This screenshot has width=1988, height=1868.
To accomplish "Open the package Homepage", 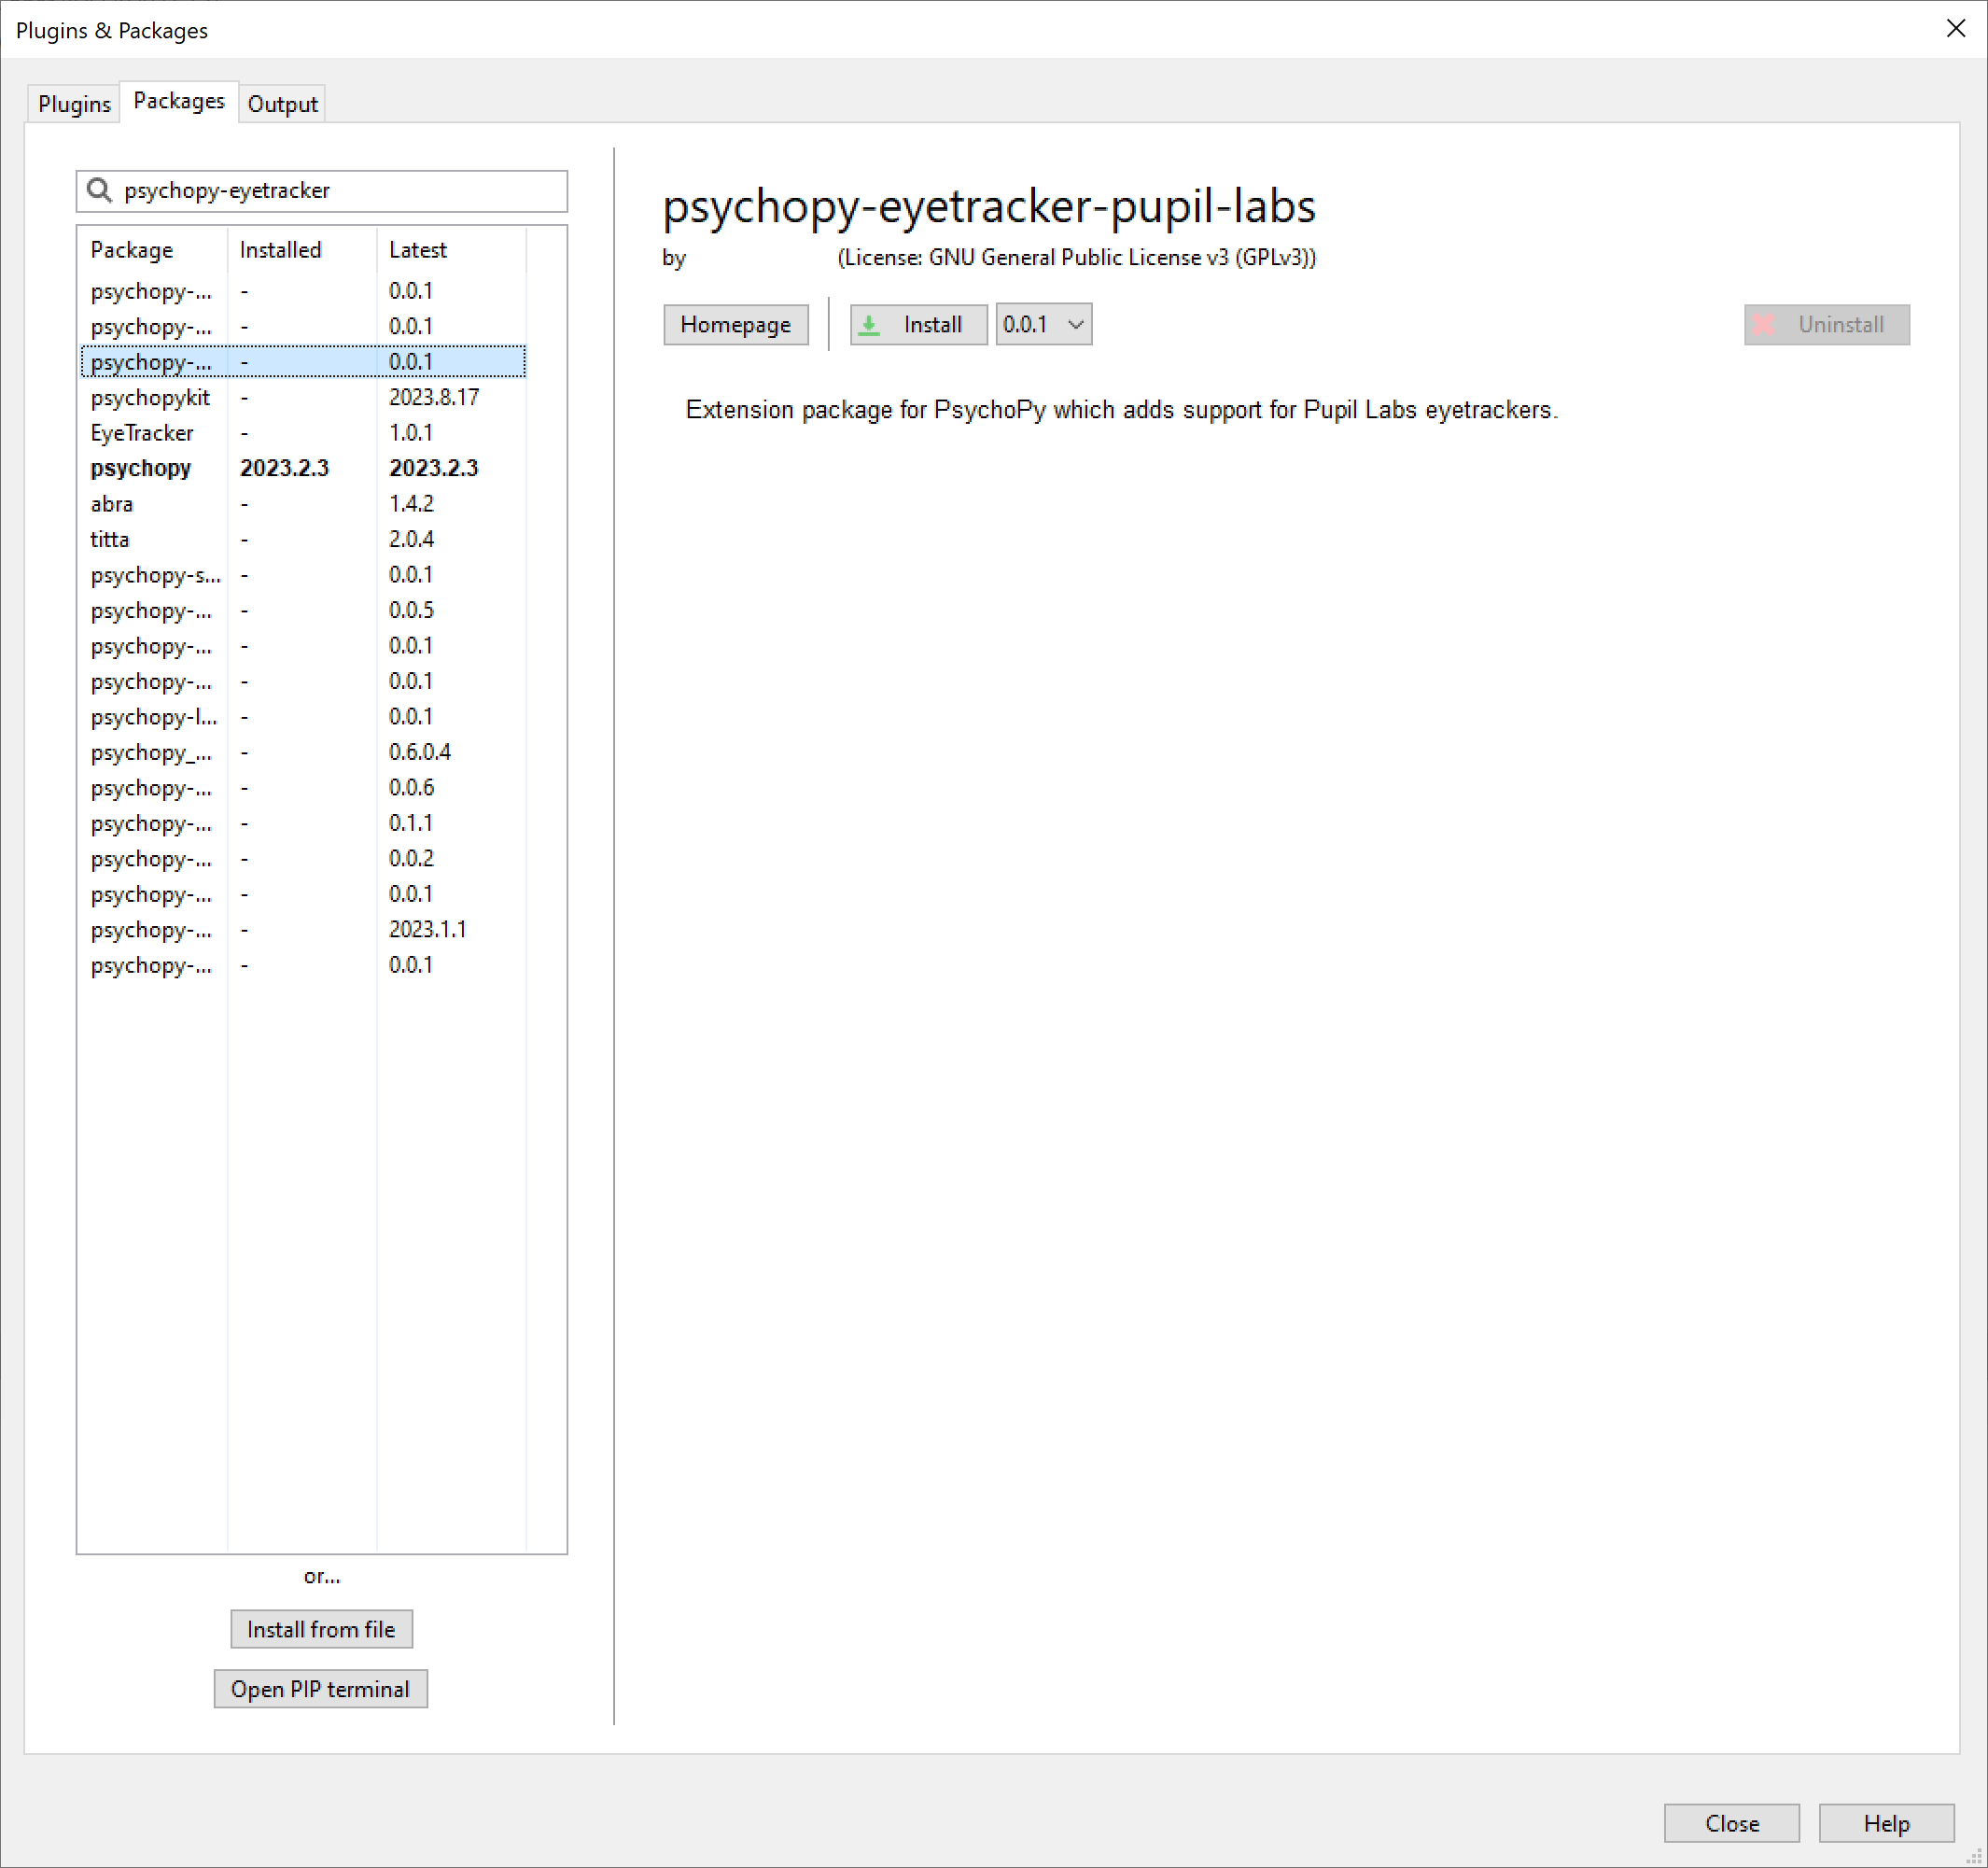I will pos(735,325).
